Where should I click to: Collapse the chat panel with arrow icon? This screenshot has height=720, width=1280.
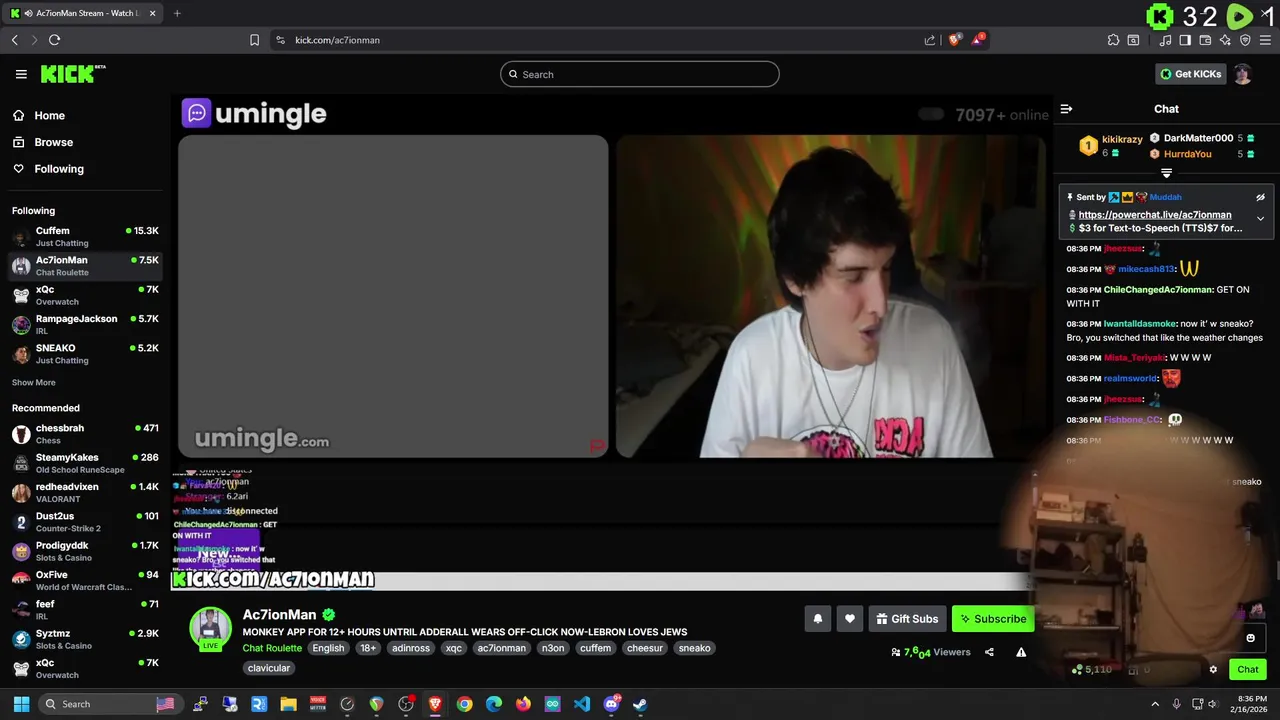[1066, 109]
